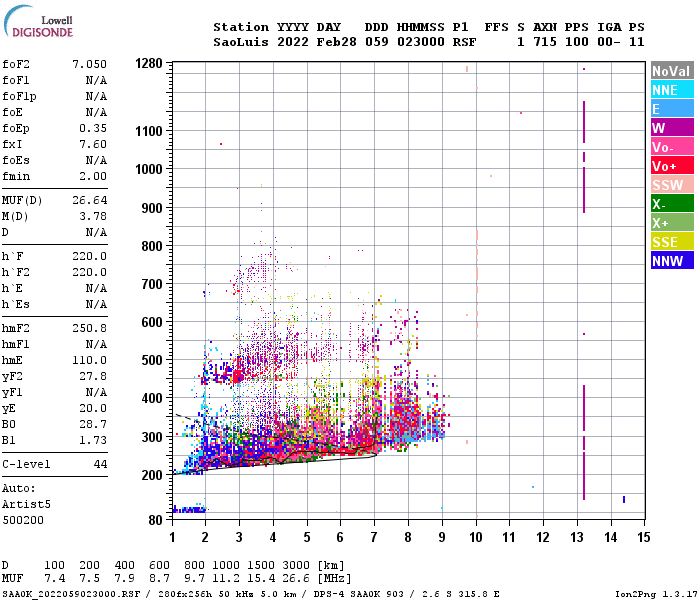
Task: Select the NNW legend swatch
Action: 672,261
